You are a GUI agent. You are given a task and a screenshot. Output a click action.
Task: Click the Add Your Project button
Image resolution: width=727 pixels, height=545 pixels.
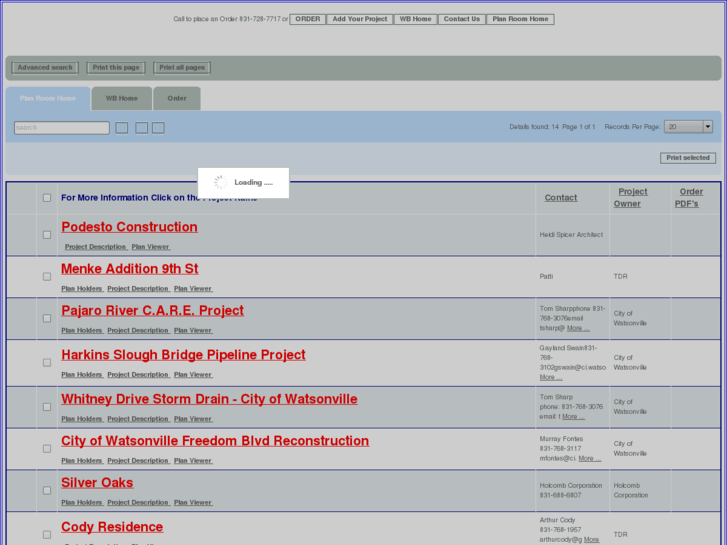pos(360,19)
